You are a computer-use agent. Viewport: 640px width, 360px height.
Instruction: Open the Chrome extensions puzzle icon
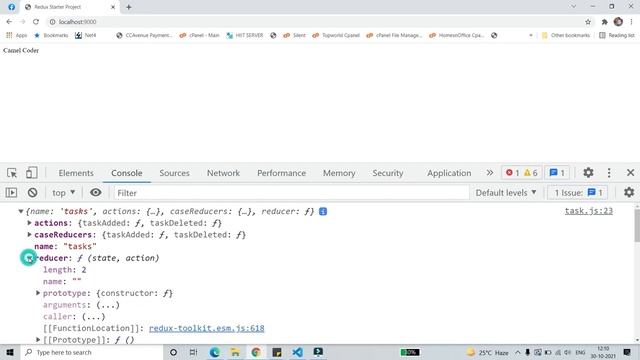pos(604,22)
